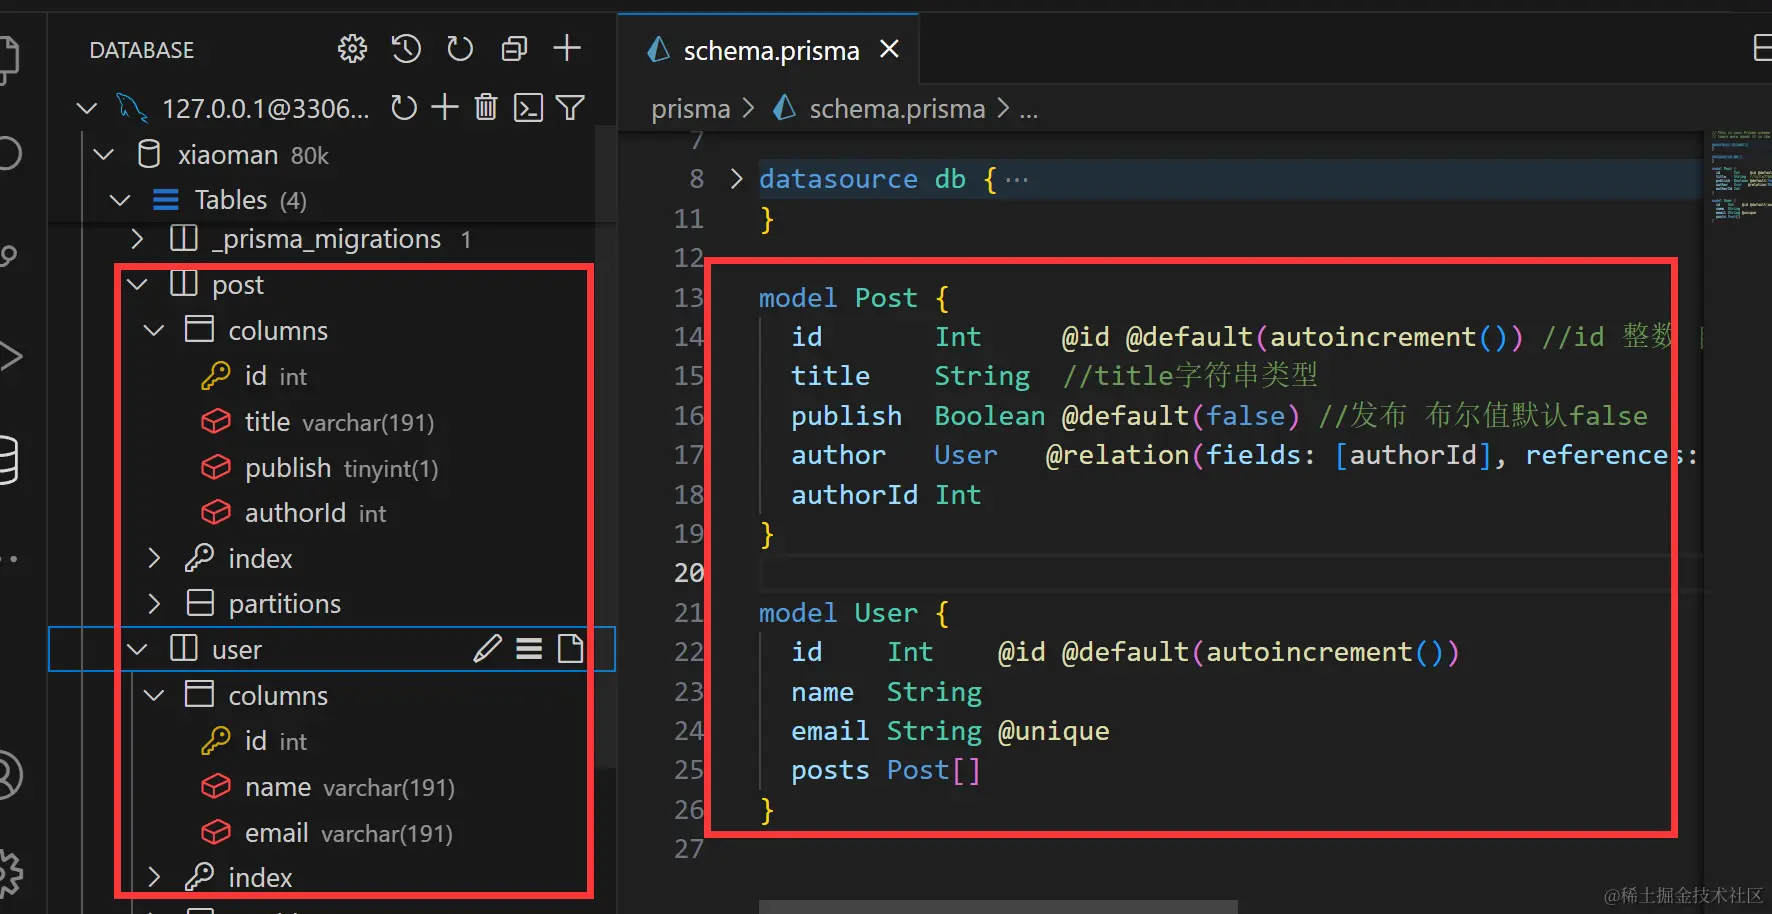Click 'posts Post[]' field line
The height and width of the screenshot is (914, 1772).
click(886, 770)
